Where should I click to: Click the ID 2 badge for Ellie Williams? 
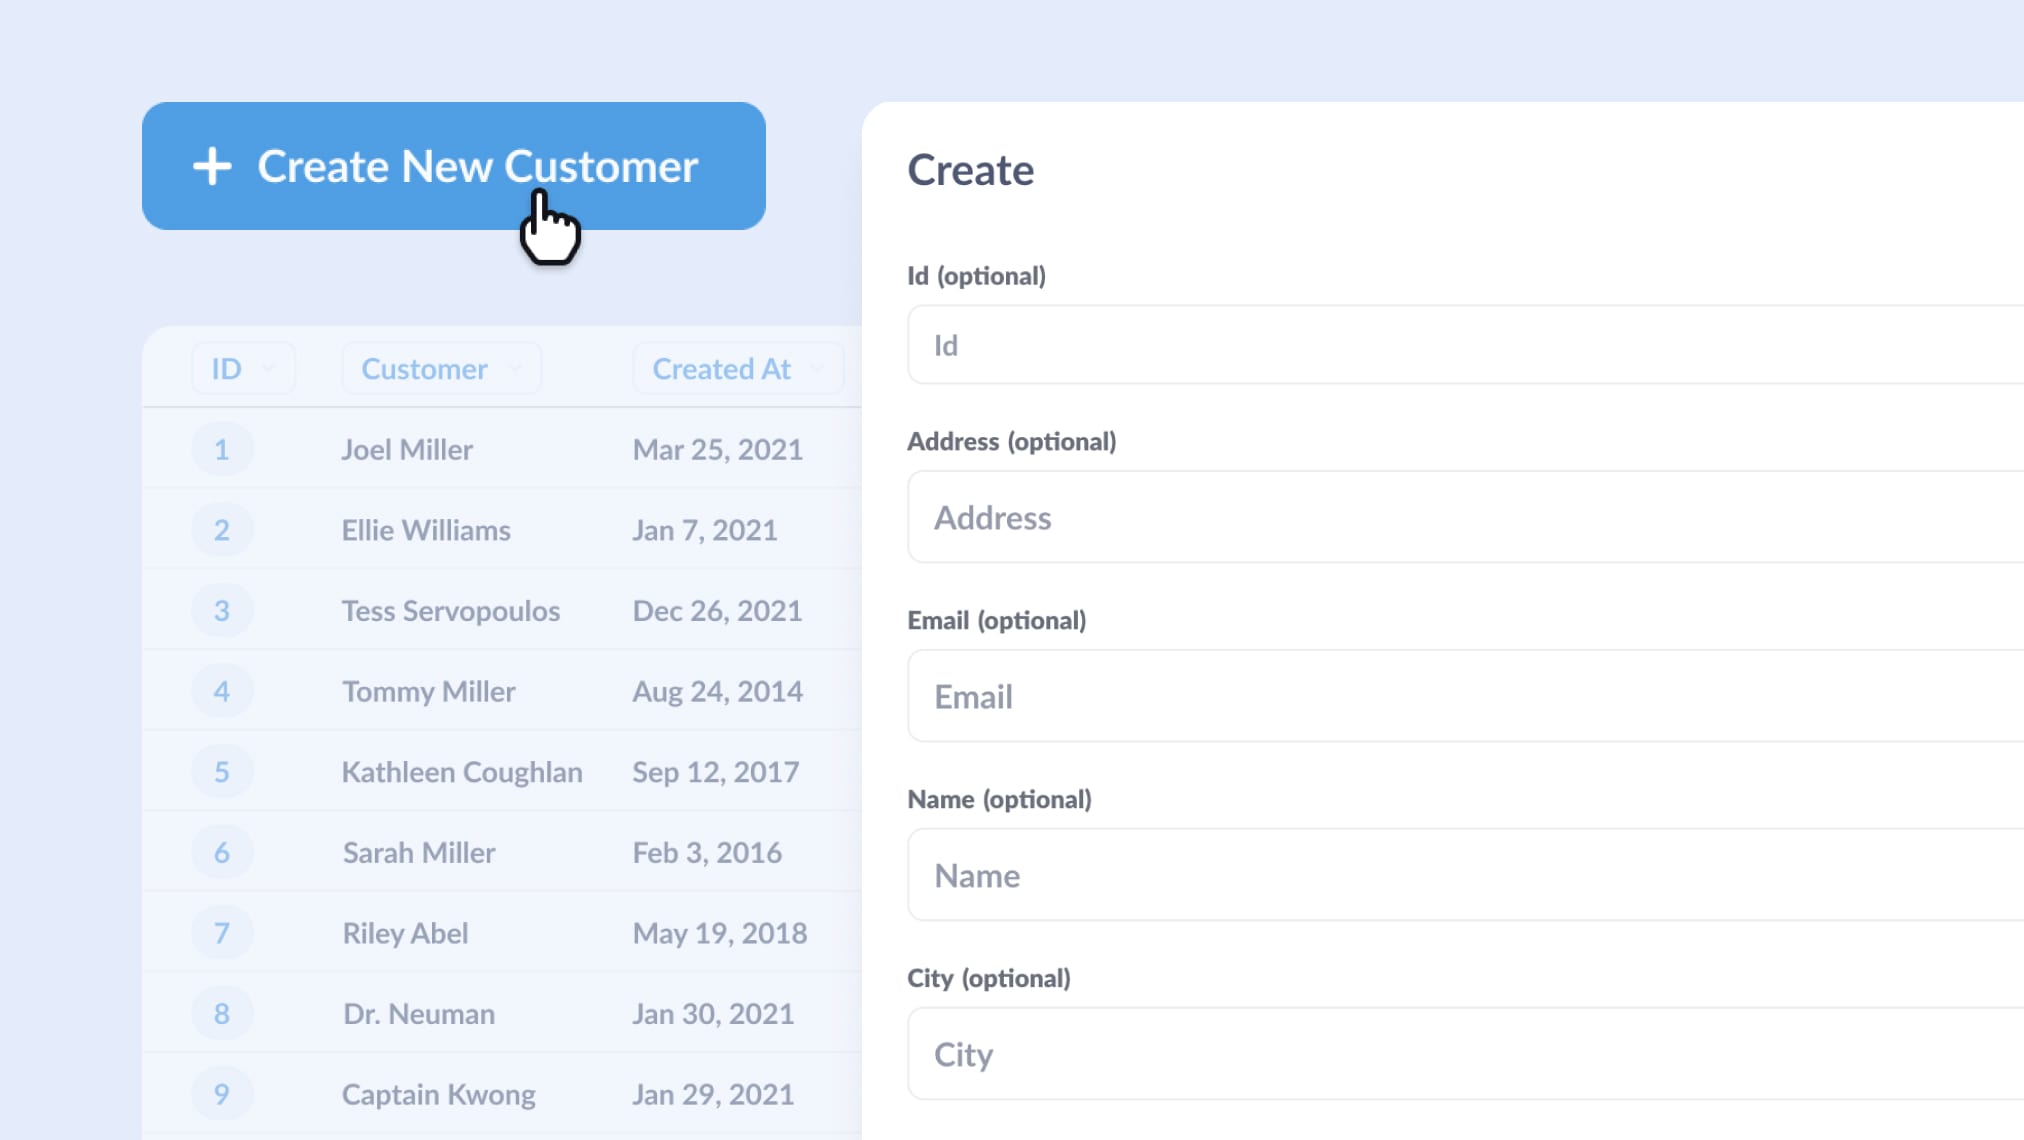click(x=222, y=530)
